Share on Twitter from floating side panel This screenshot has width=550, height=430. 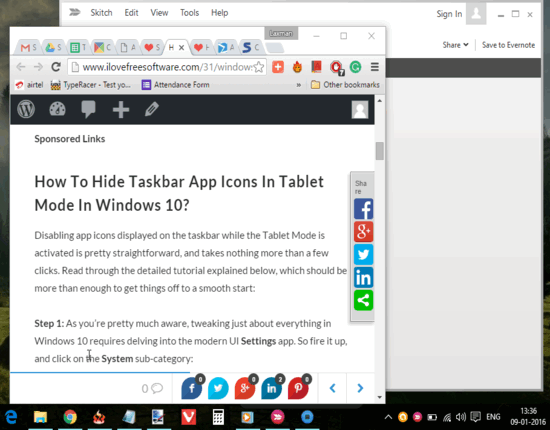point(363,254)
